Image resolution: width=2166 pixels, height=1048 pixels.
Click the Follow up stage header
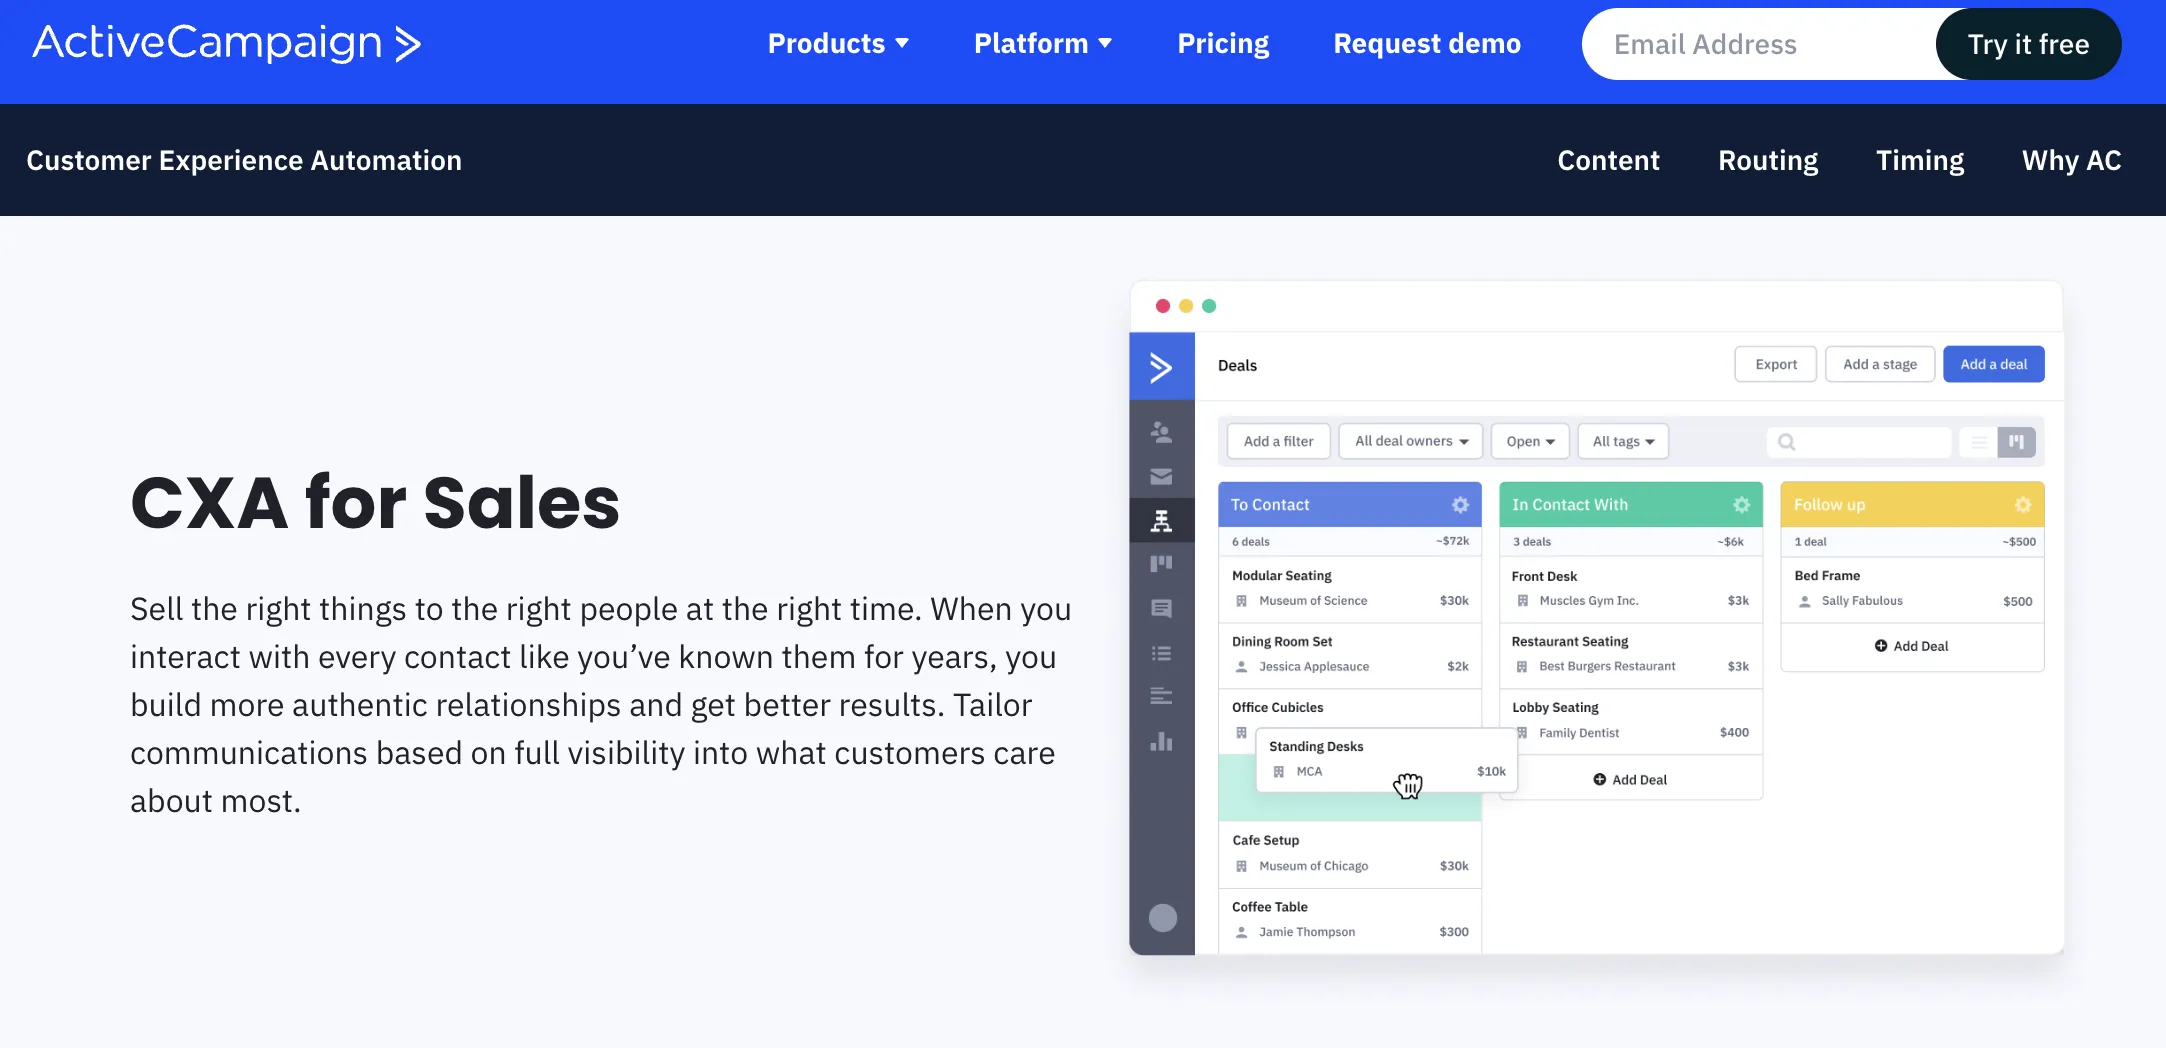[1912, 505]
